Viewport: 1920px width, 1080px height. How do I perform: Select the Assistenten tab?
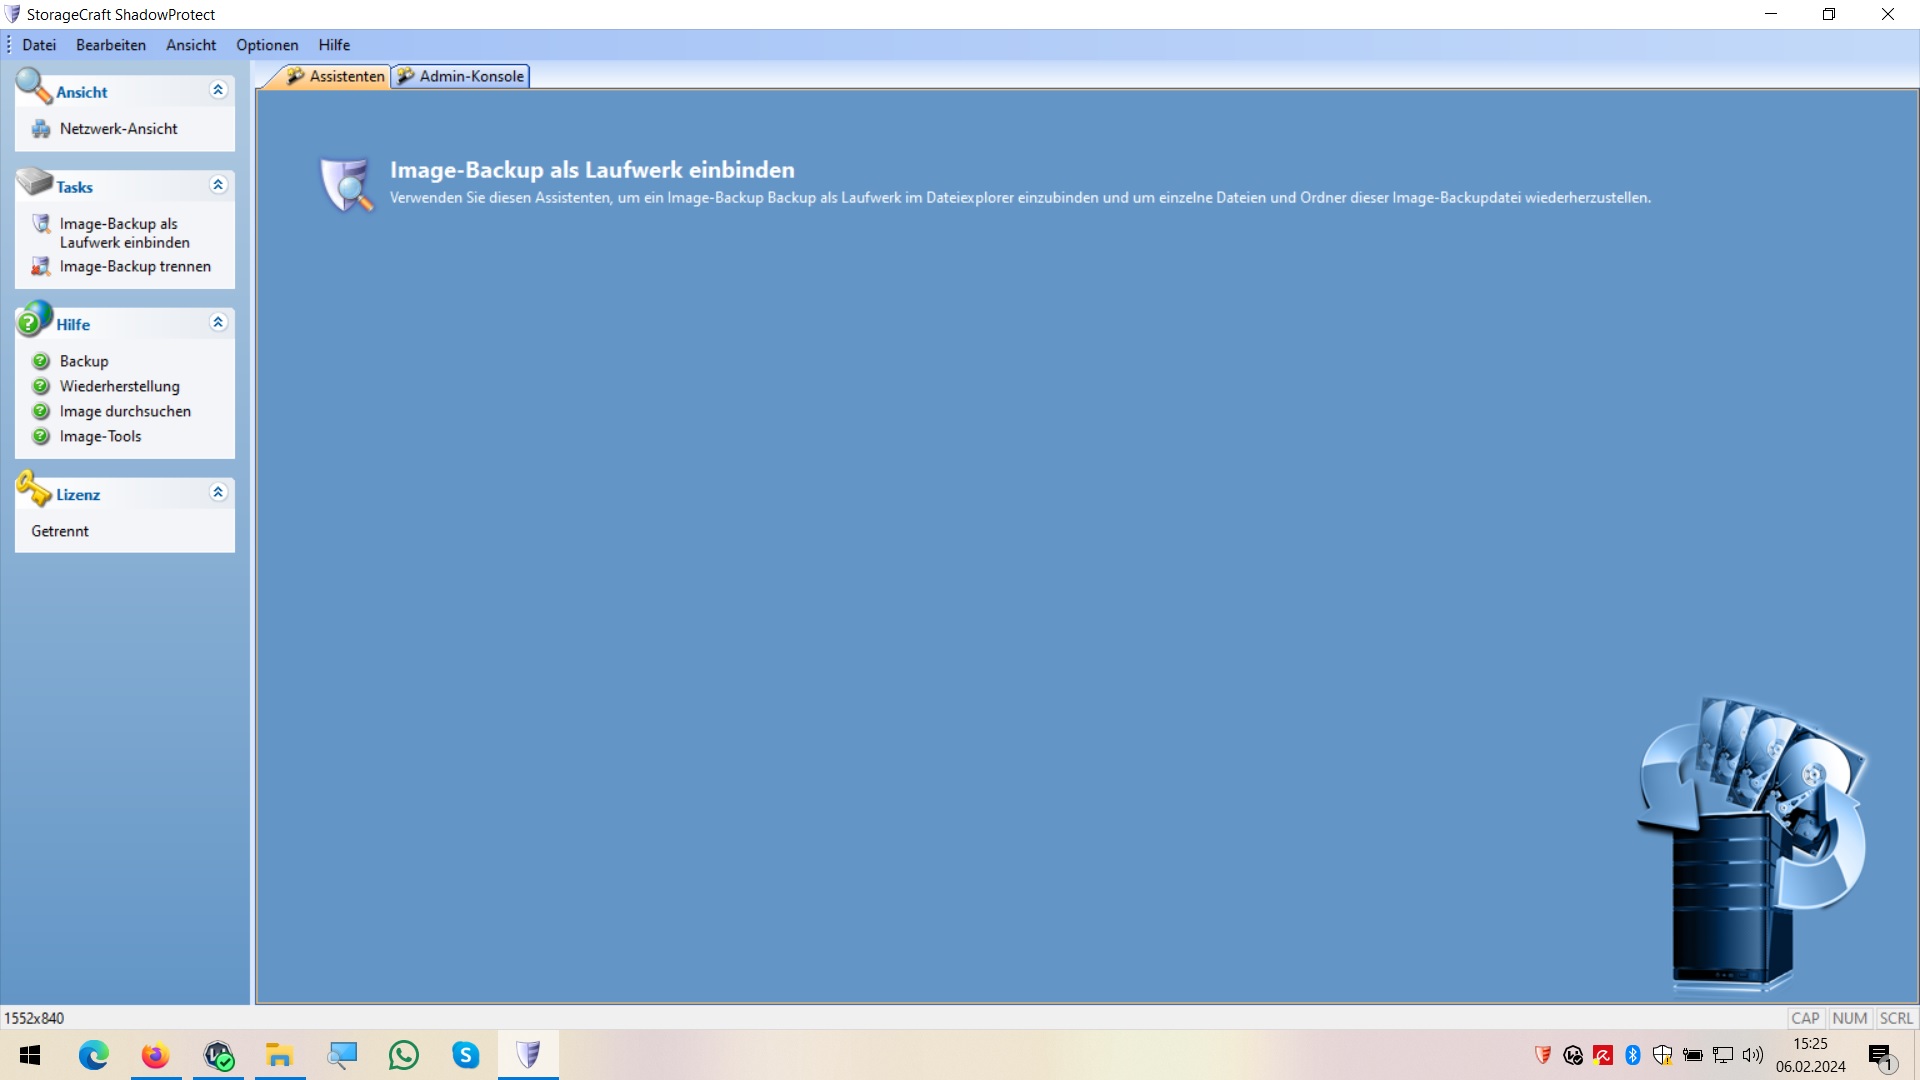(336, 76)
